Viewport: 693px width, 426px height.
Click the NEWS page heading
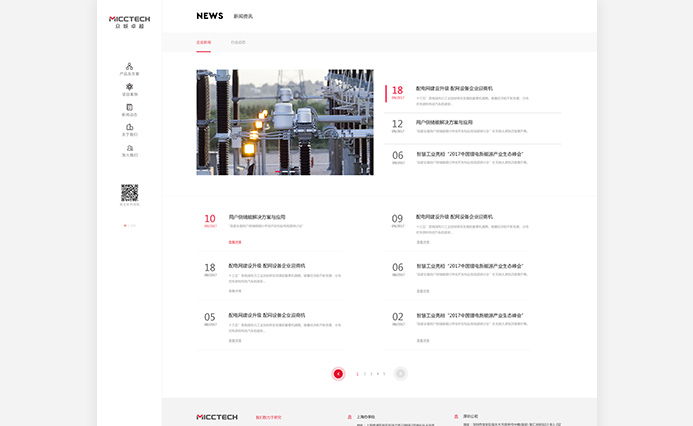click(210, 16)
